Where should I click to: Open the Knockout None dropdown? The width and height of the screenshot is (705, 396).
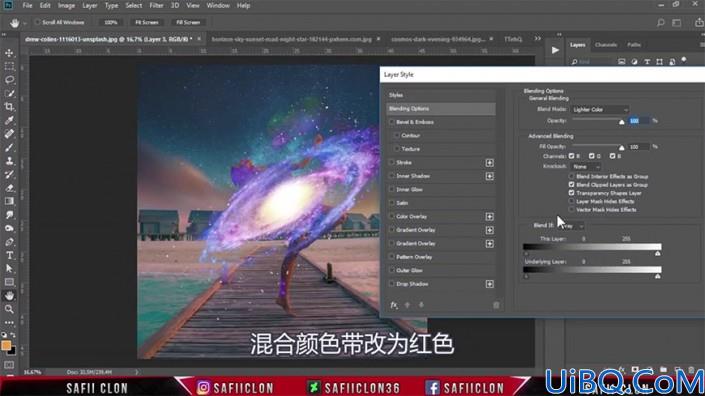[586, 167]
